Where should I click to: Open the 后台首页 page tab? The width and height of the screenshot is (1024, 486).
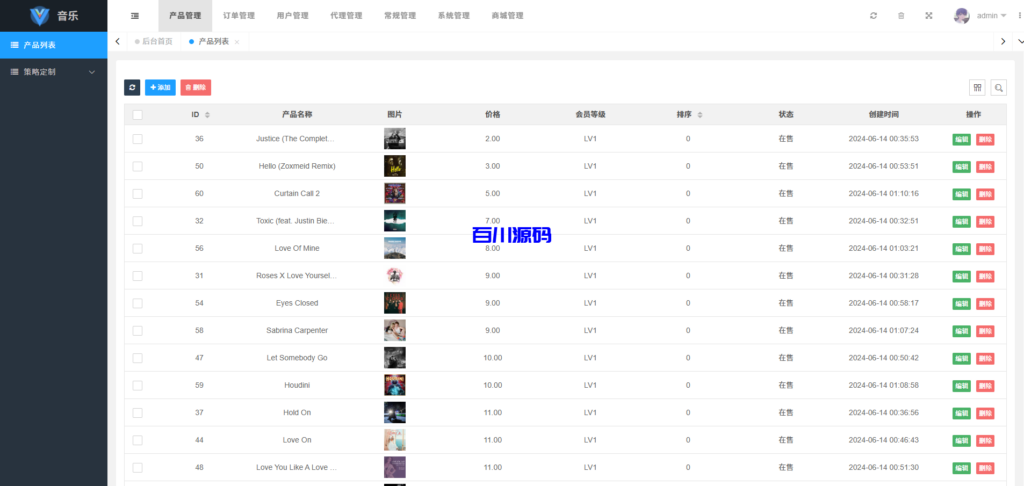(x=154, y=41)
